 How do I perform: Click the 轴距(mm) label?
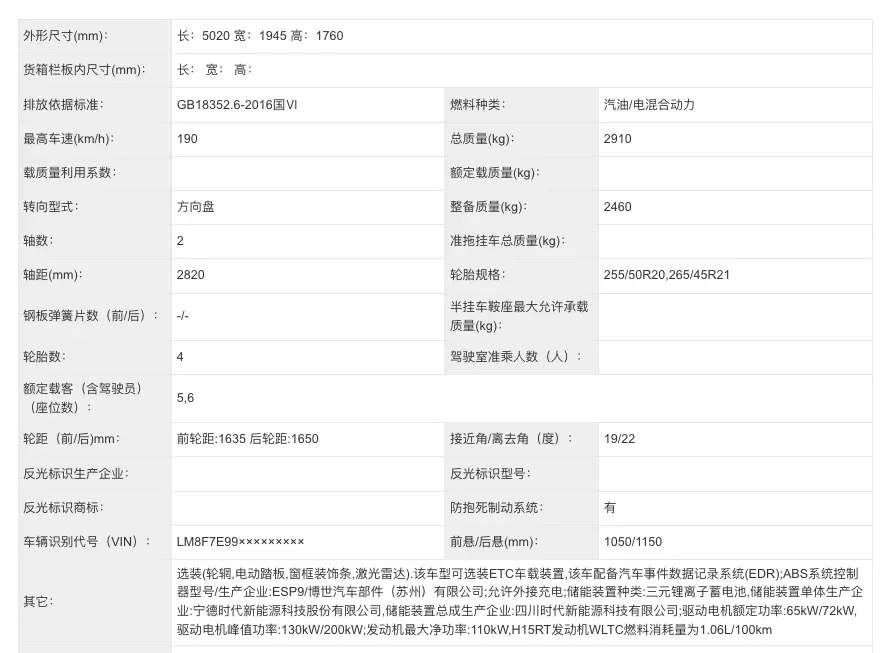coord(52,275)
